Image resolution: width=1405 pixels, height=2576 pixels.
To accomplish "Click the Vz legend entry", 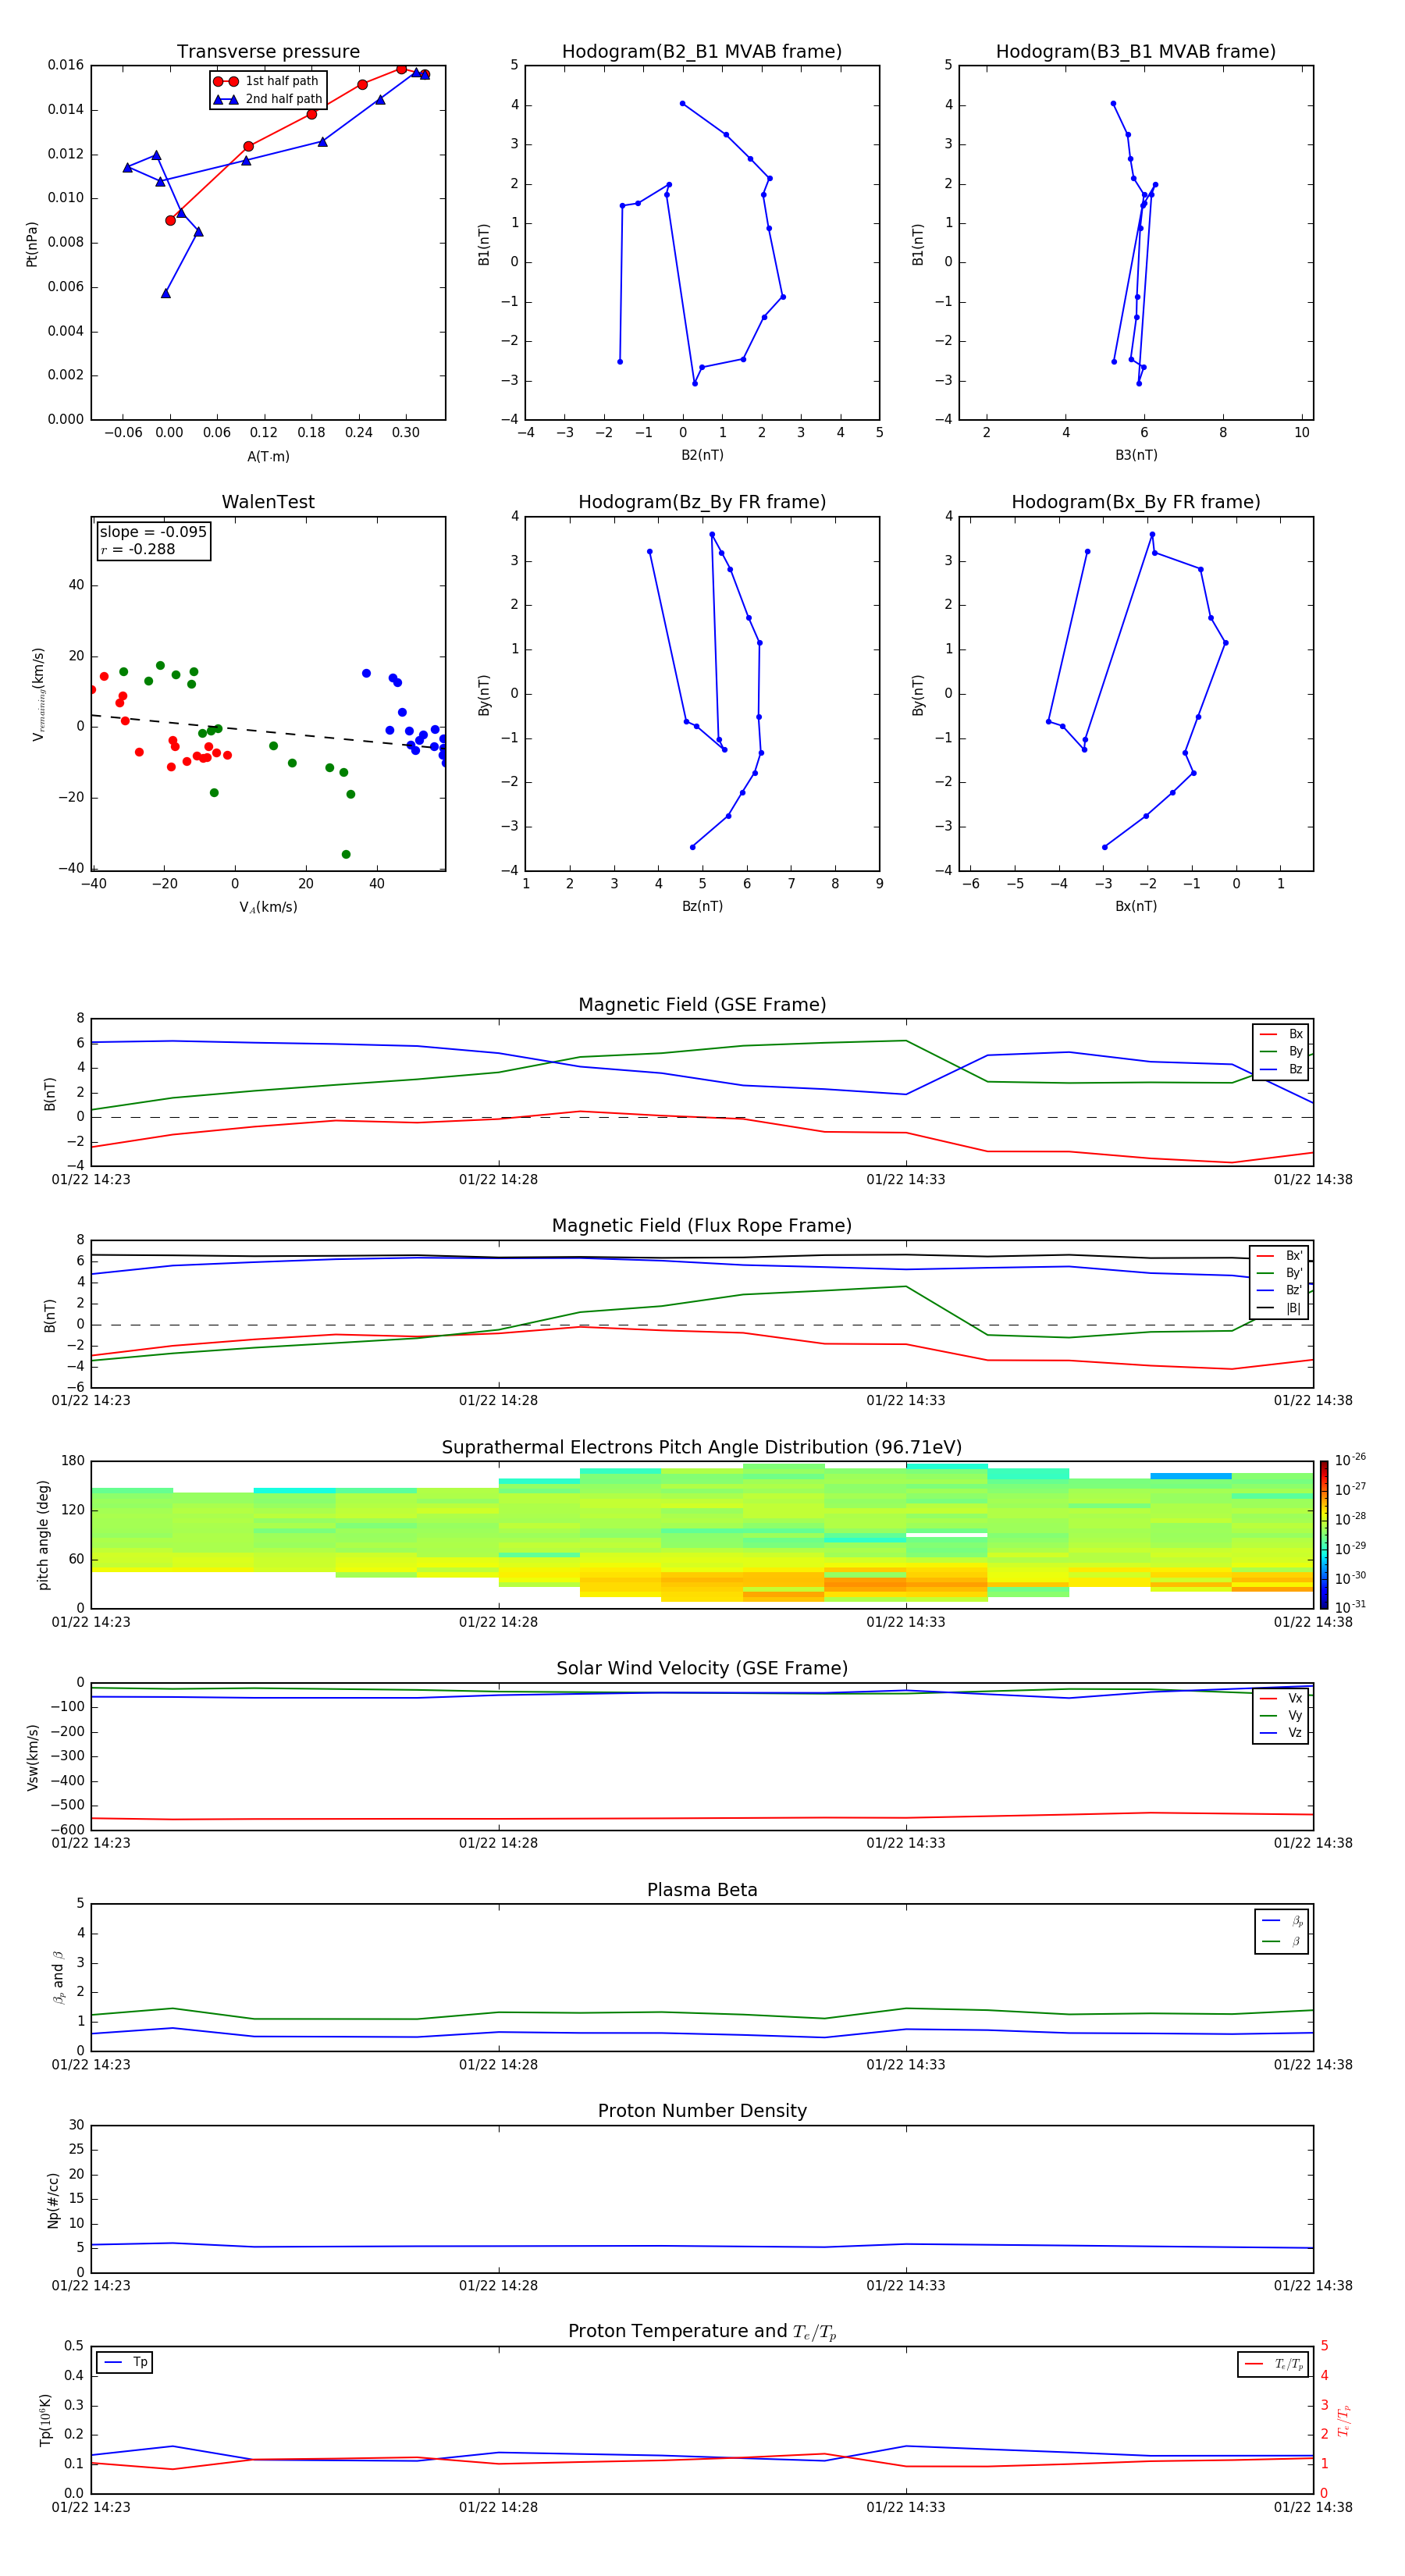I will 1282,1733.
